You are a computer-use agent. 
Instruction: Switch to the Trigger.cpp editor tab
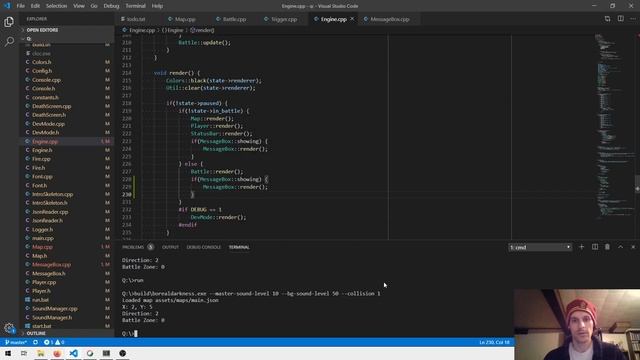coord(283,19)
